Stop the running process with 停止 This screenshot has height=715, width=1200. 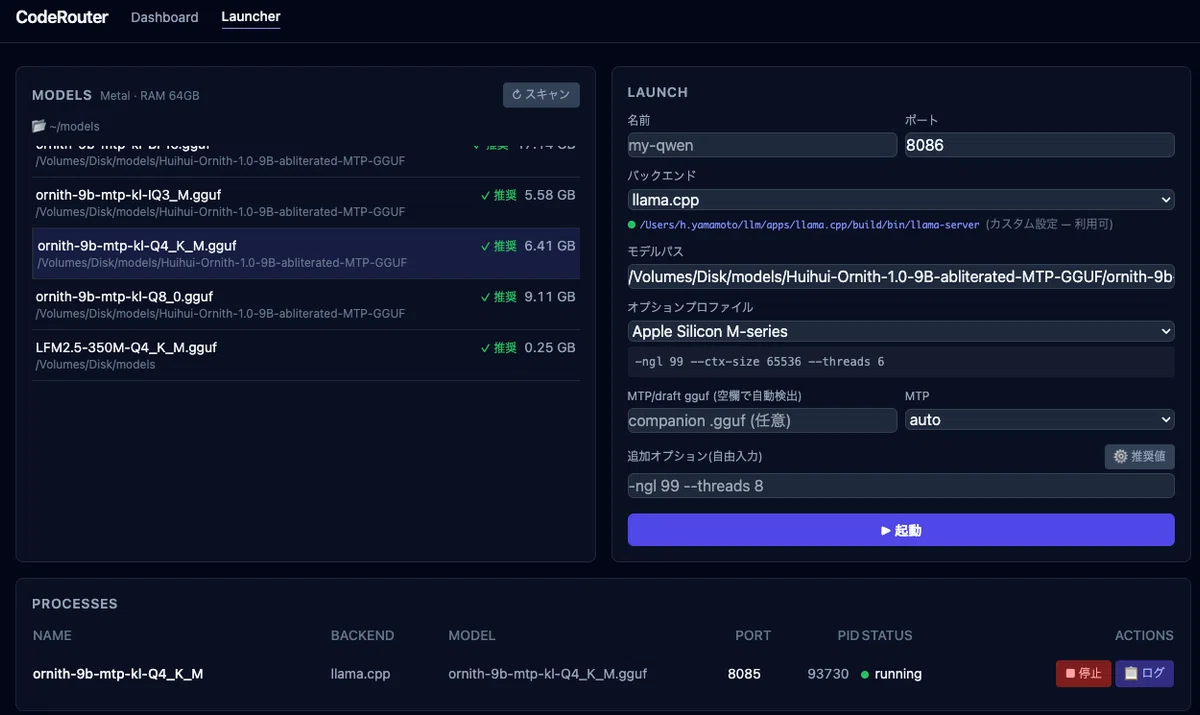pos(1083,674)
